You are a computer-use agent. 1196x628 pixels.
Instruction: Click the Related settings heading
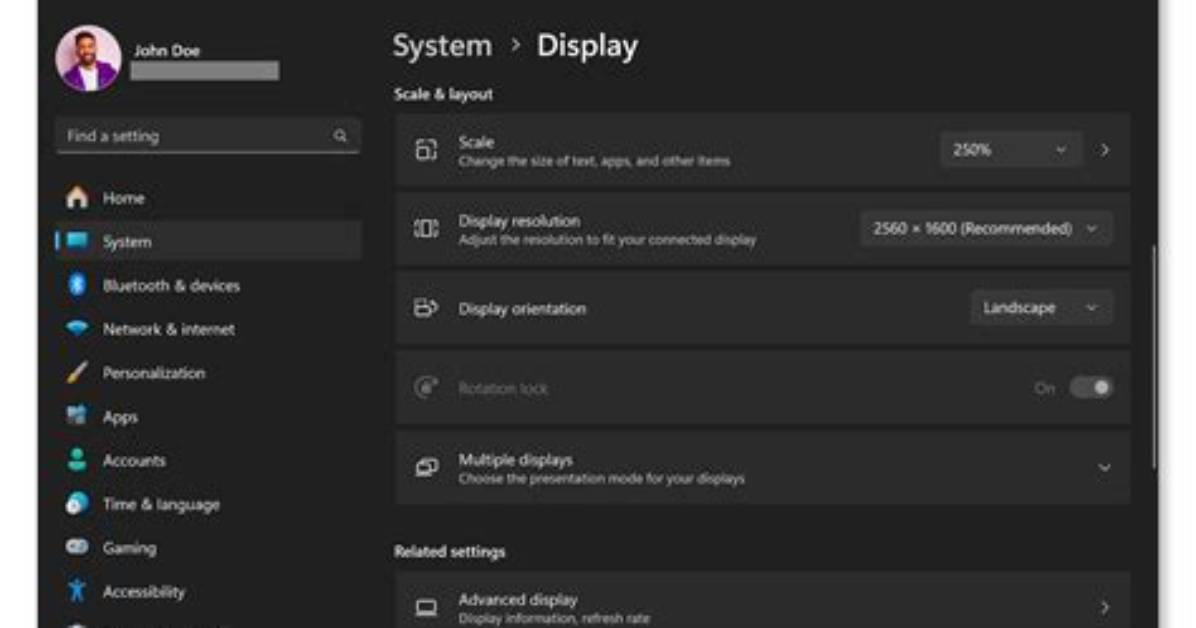(x=449, y=552)
